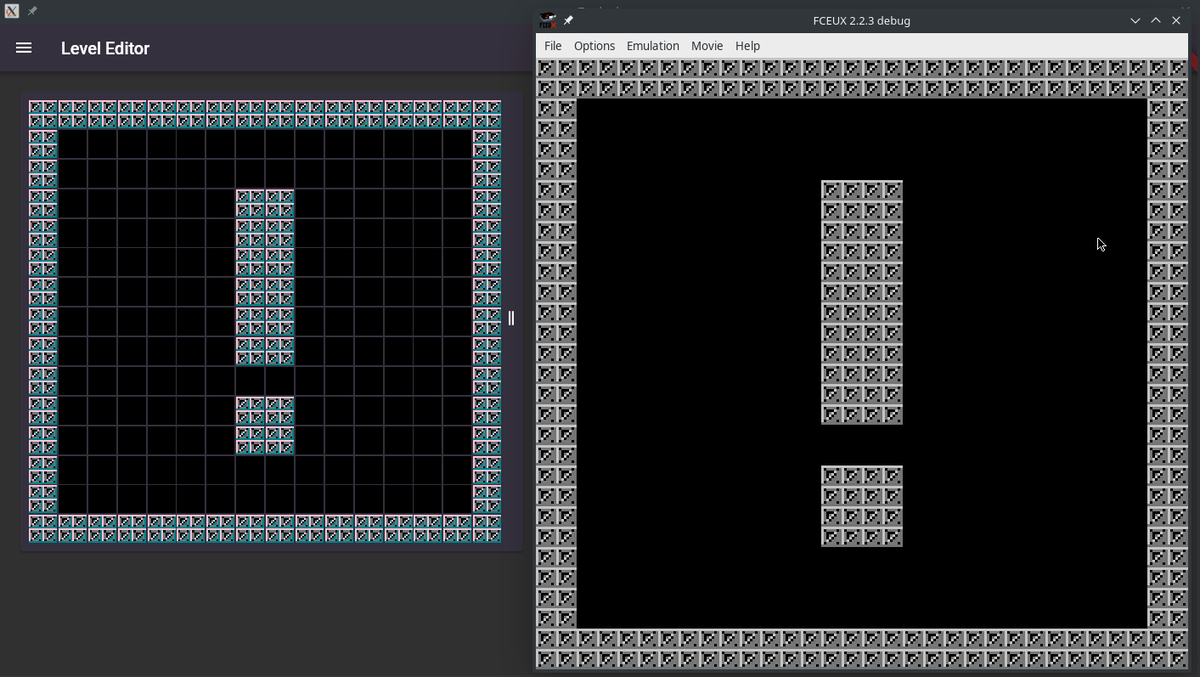Open the Options menu in FCEUX
1200x677 pixels.
tap(594, 46)
